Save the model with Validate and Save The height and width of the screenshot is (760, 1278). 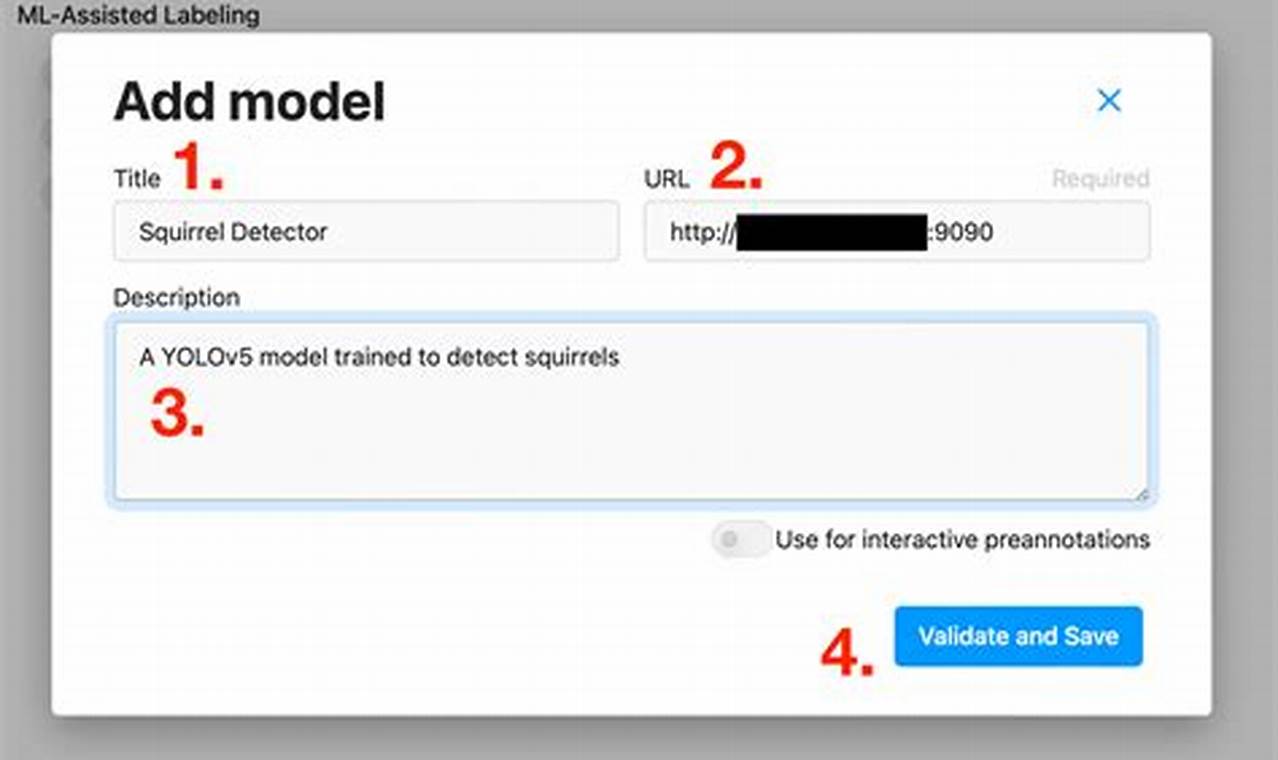point(1017,636)
